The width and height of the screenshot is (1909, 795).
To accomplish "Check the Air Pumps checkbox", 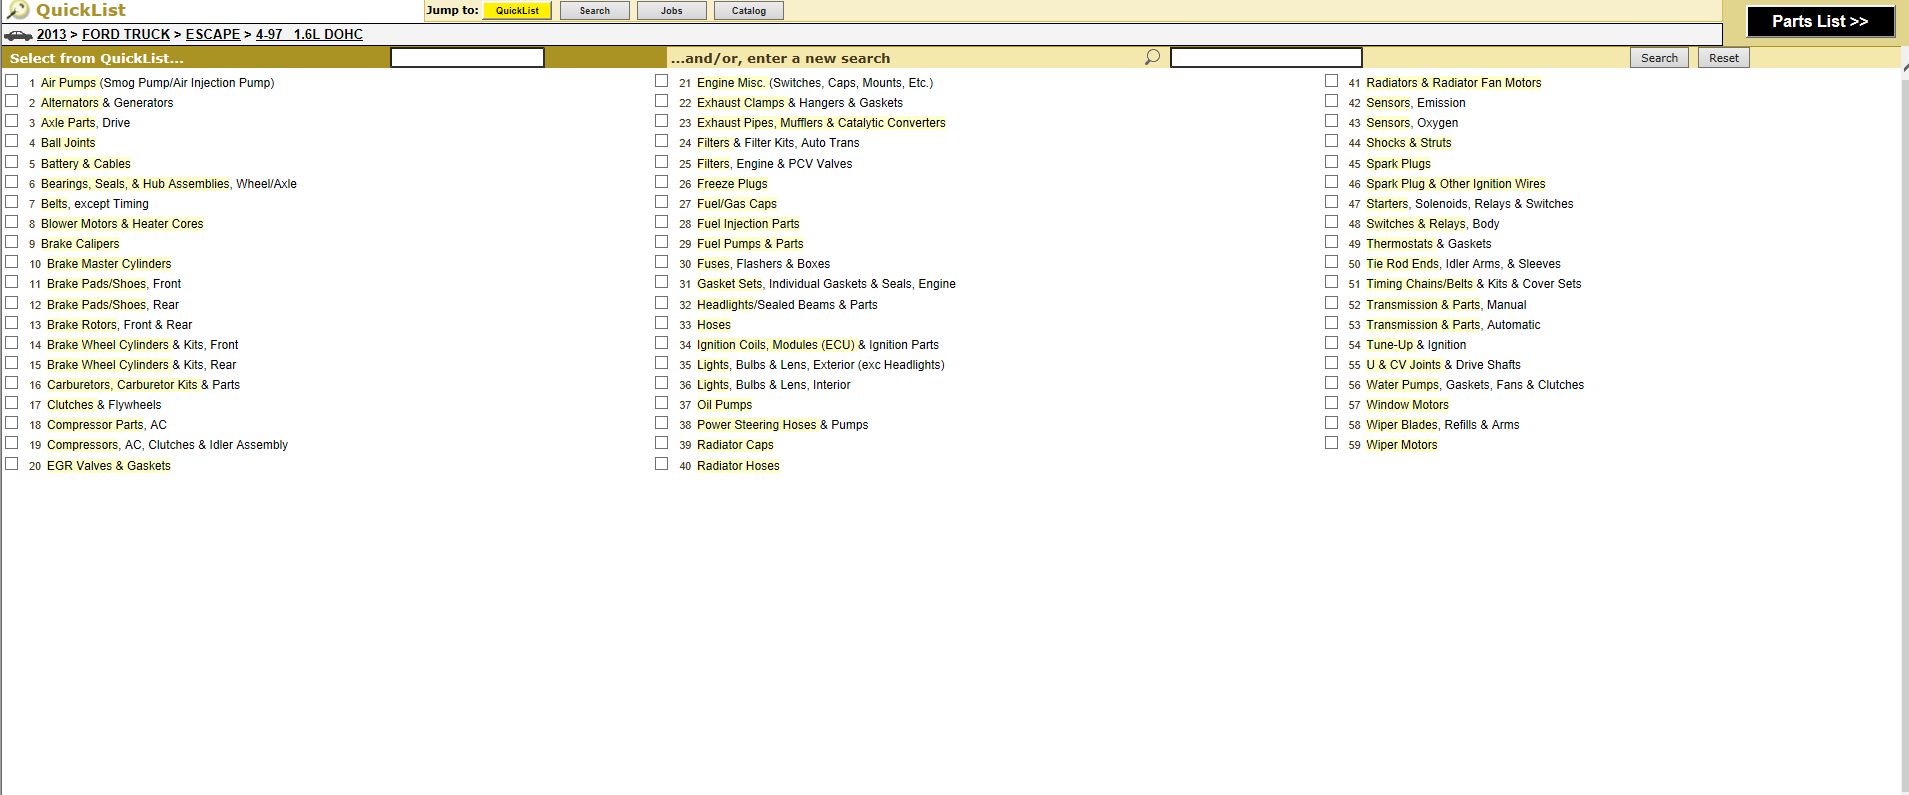I will click(x=12, y=81).
